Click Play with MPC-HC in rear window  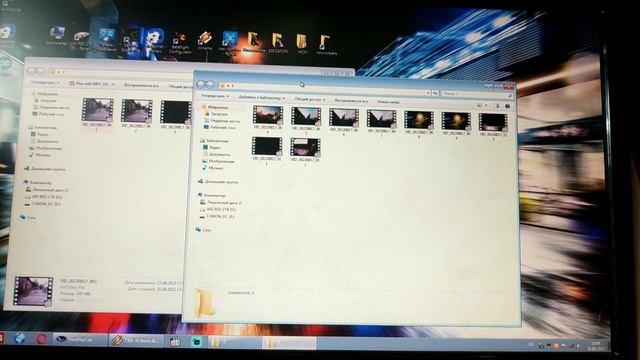point(89,84)
